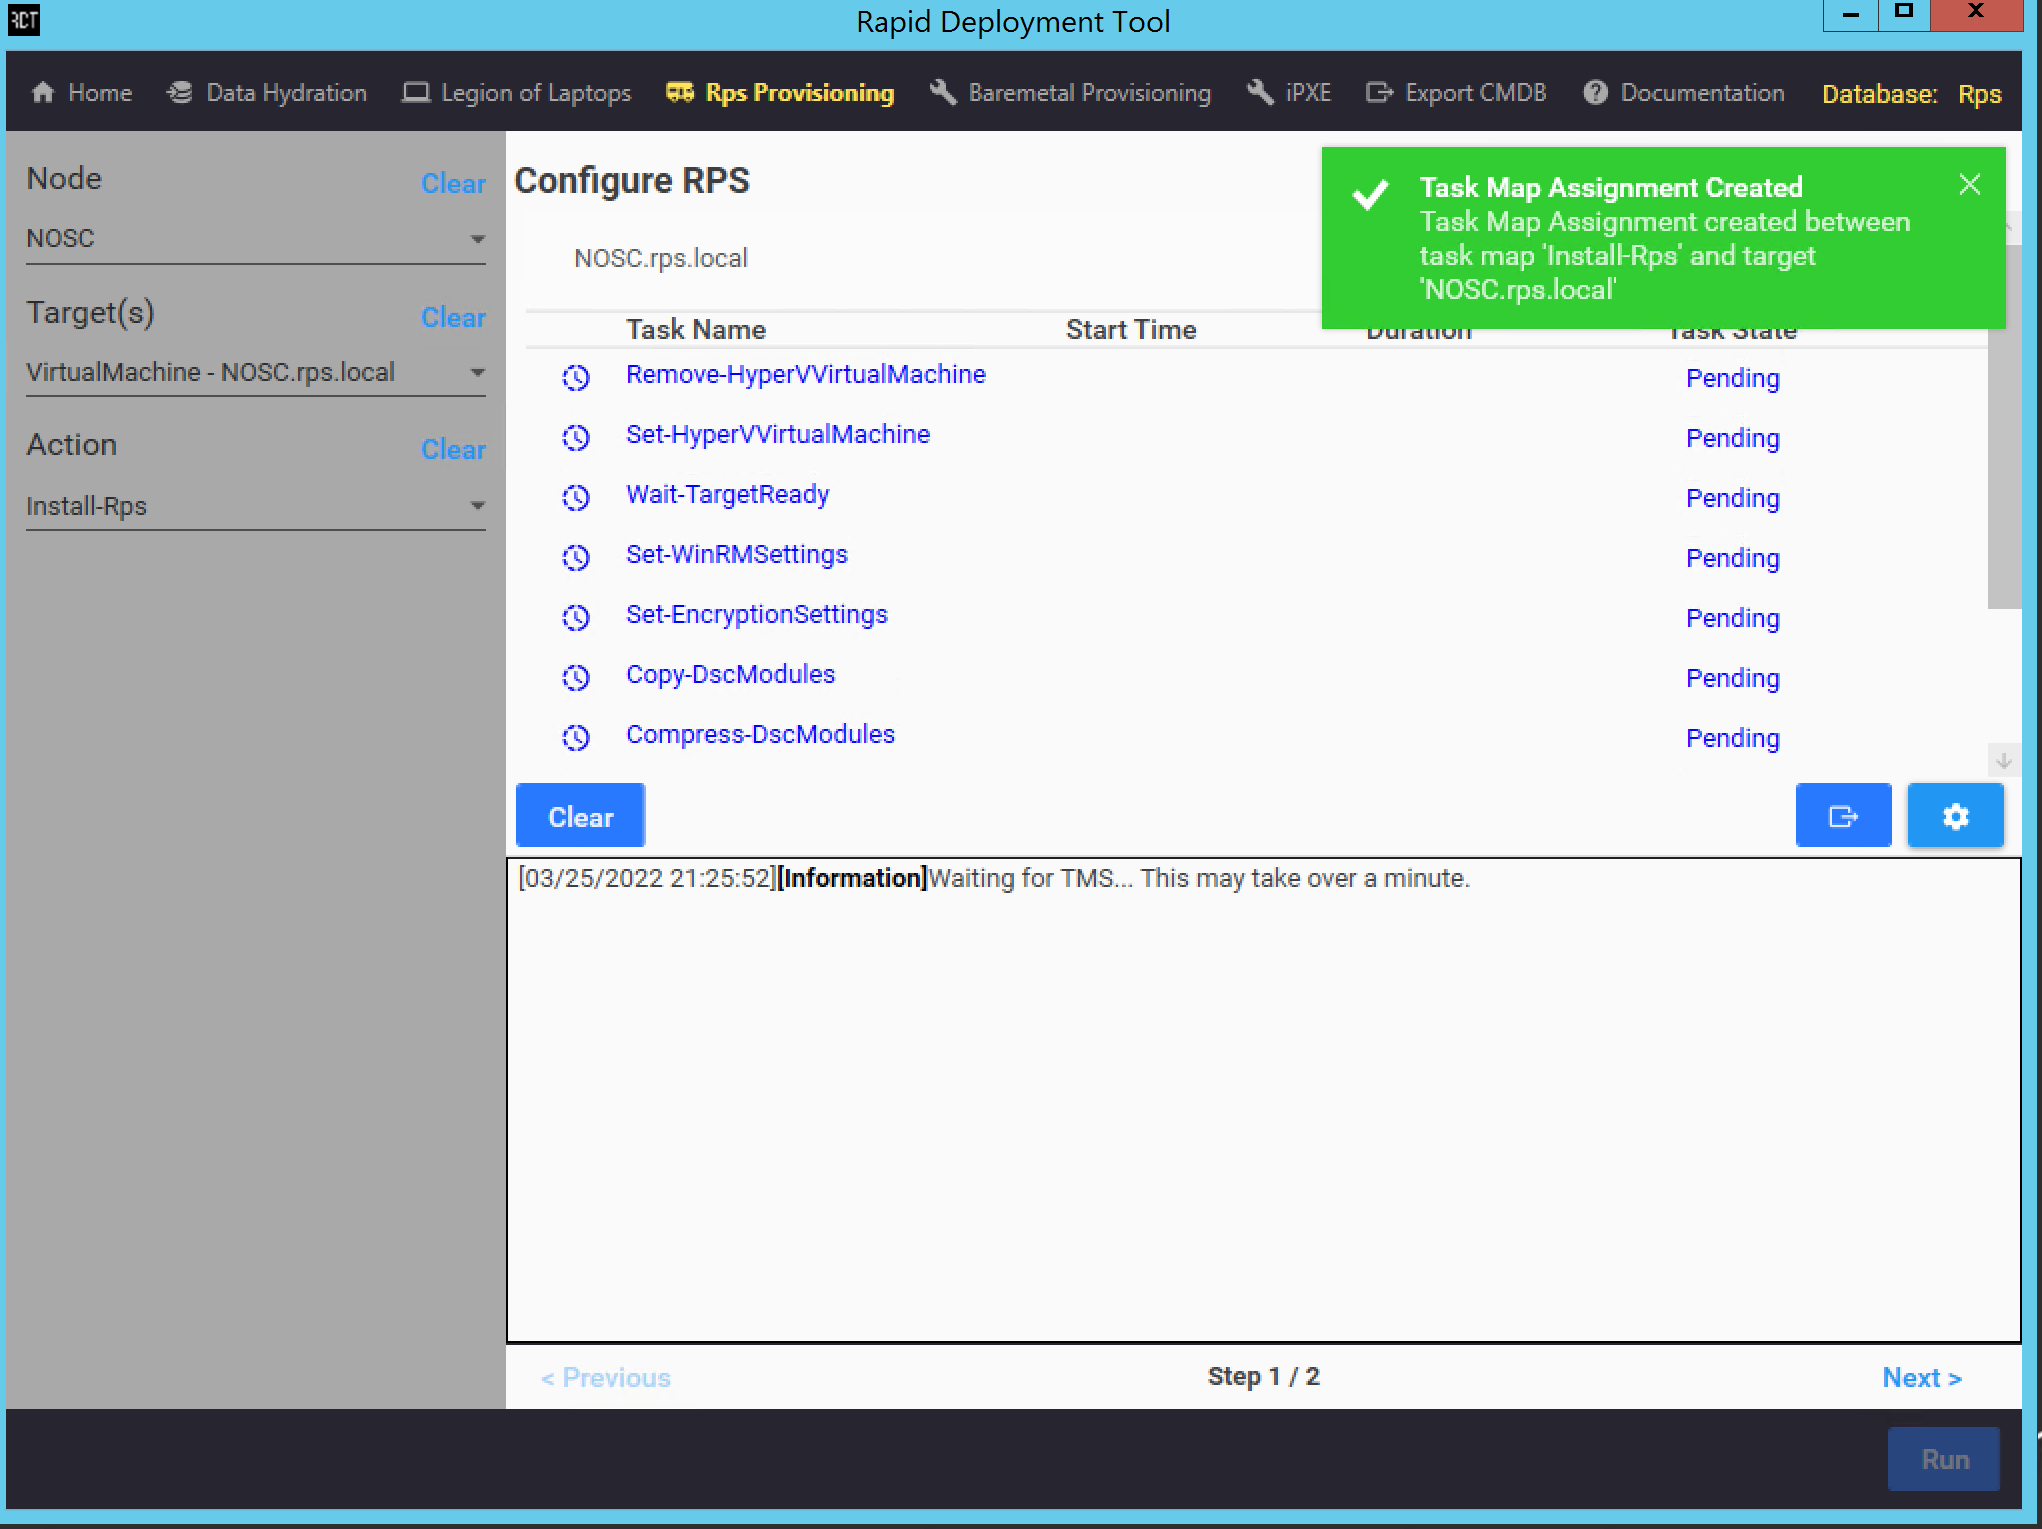Open the Remove-HyperVVirtualMachine task

pos(806,374)
